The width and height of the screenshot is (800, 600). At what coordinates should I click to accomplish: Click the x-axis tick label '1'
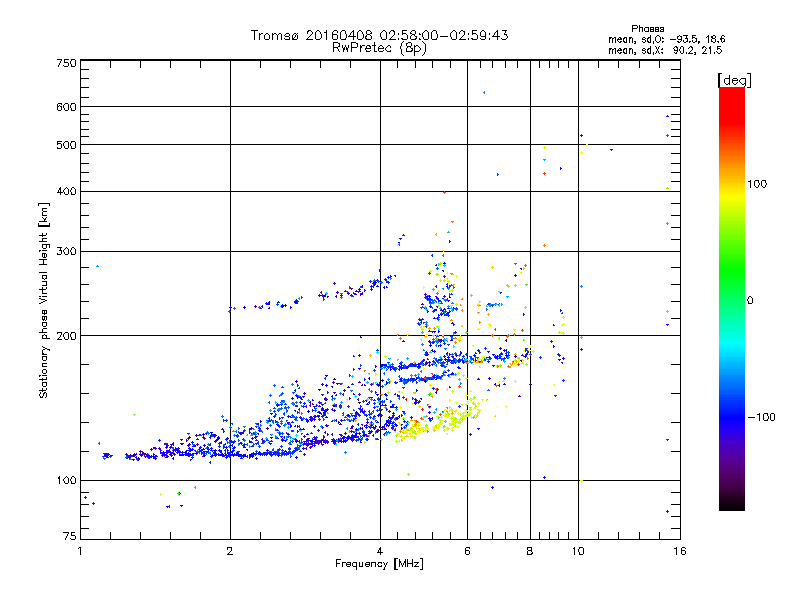[80, 551]
